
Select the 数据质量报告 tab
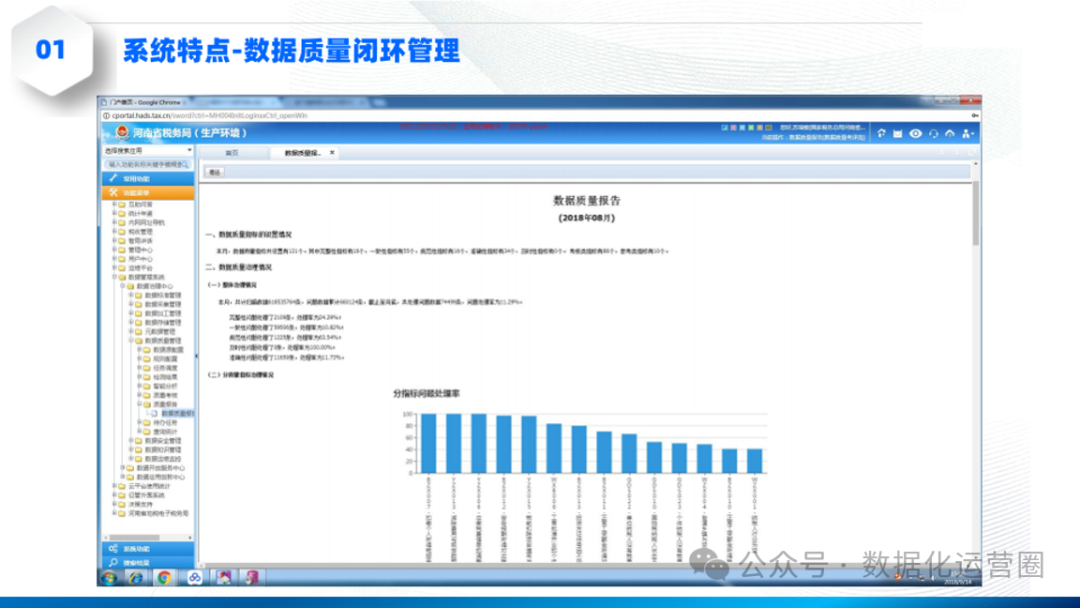coord(303,153)
